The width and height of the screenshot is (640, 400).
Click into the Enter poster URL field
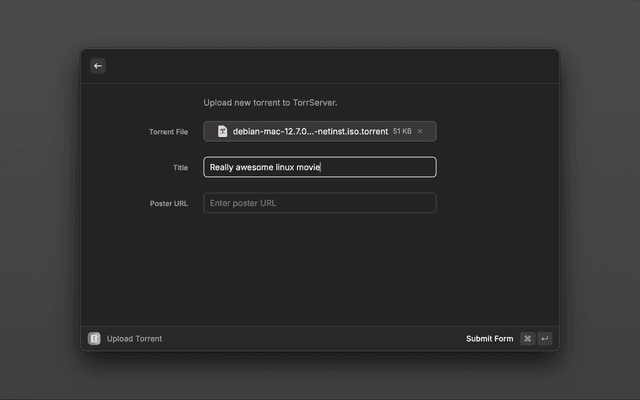click(x=320, y=203)
